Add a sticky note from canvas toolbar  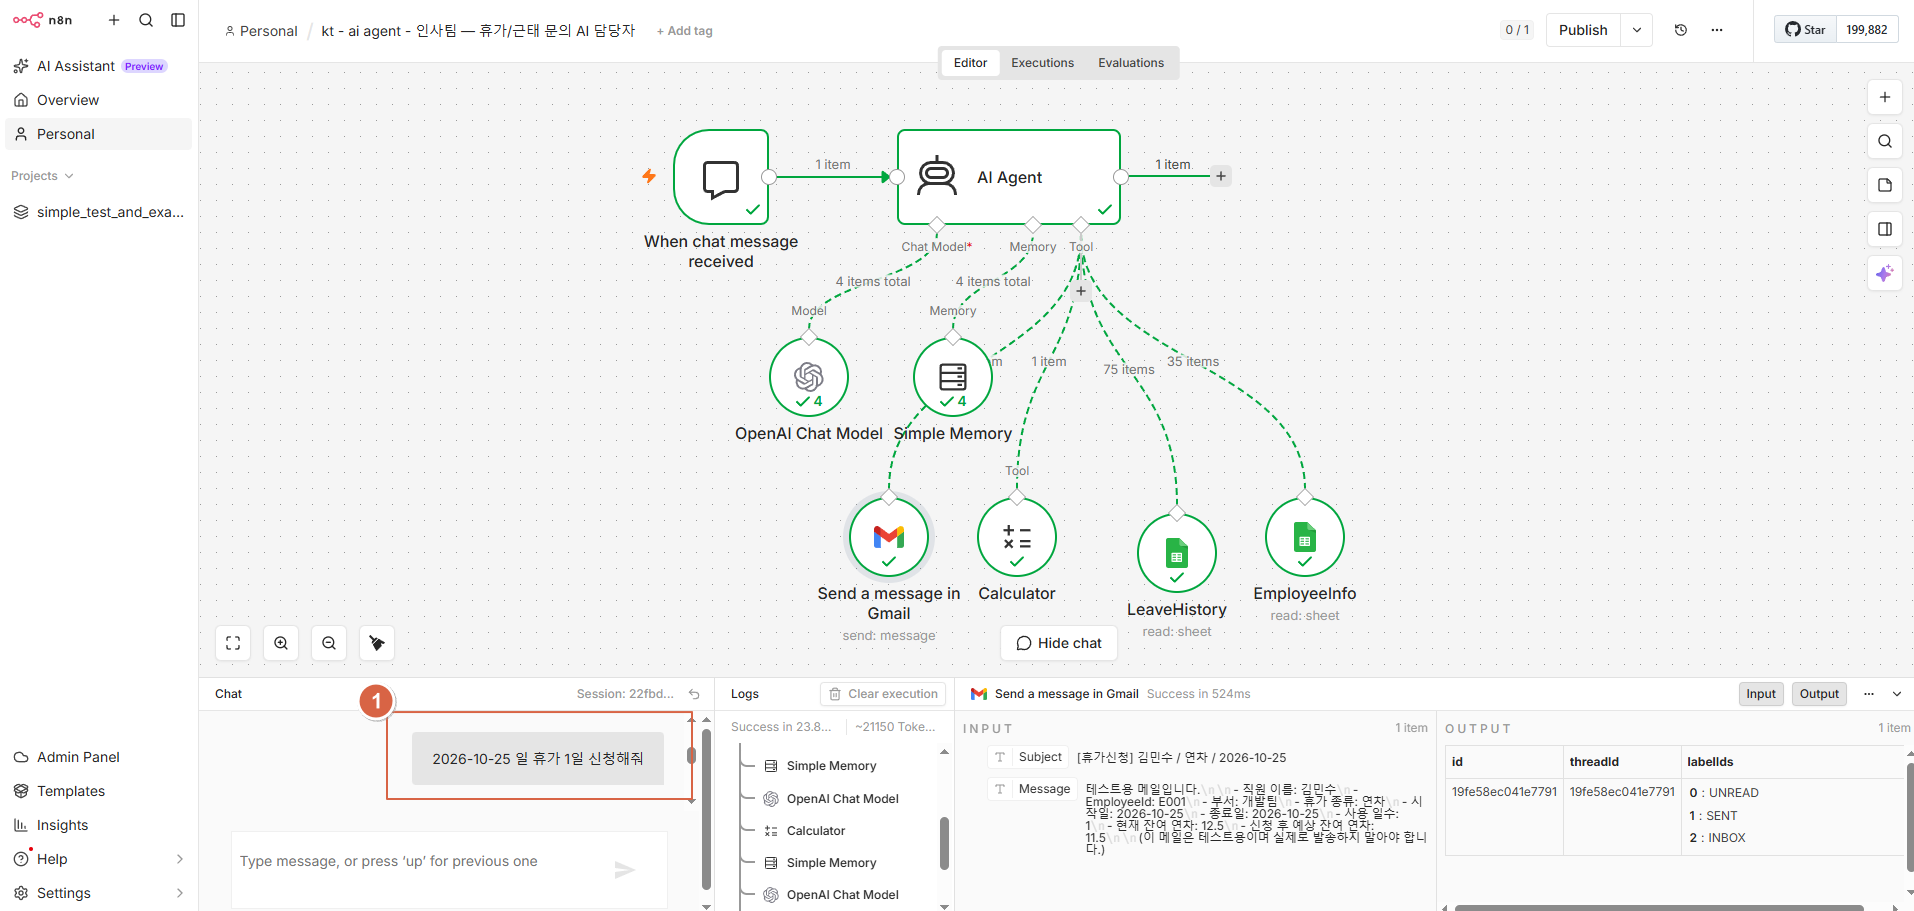(x=1885, y=185)
